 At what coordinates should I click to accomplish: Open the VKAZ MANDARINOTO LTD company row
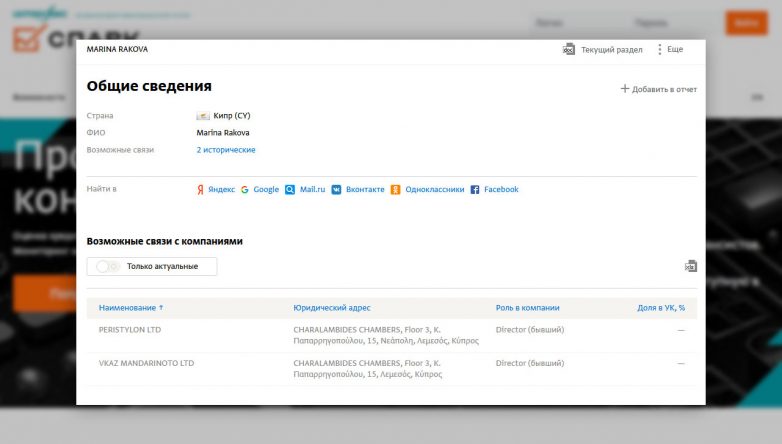click(146, 363)
